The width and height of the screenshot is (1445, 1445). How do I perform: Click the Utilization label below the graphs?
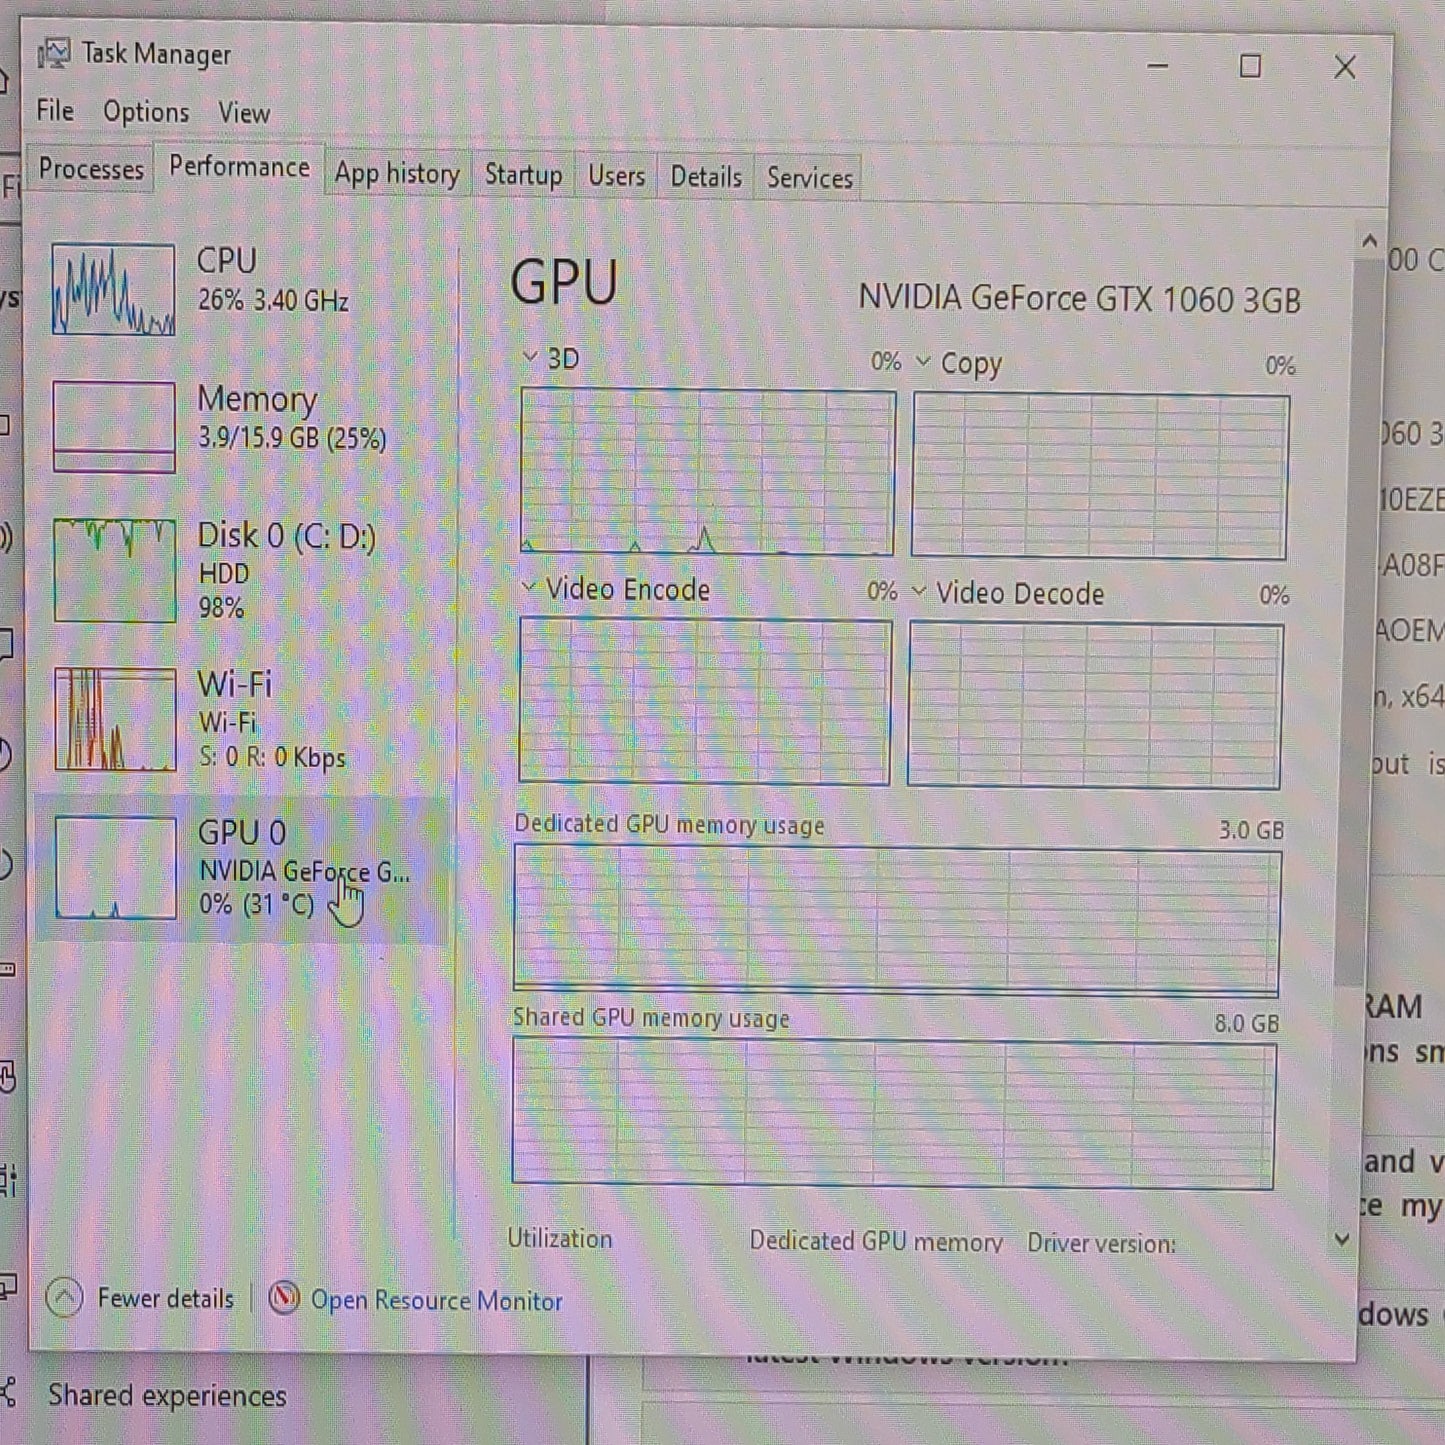pyautogui.click(x=559, y=1239)
